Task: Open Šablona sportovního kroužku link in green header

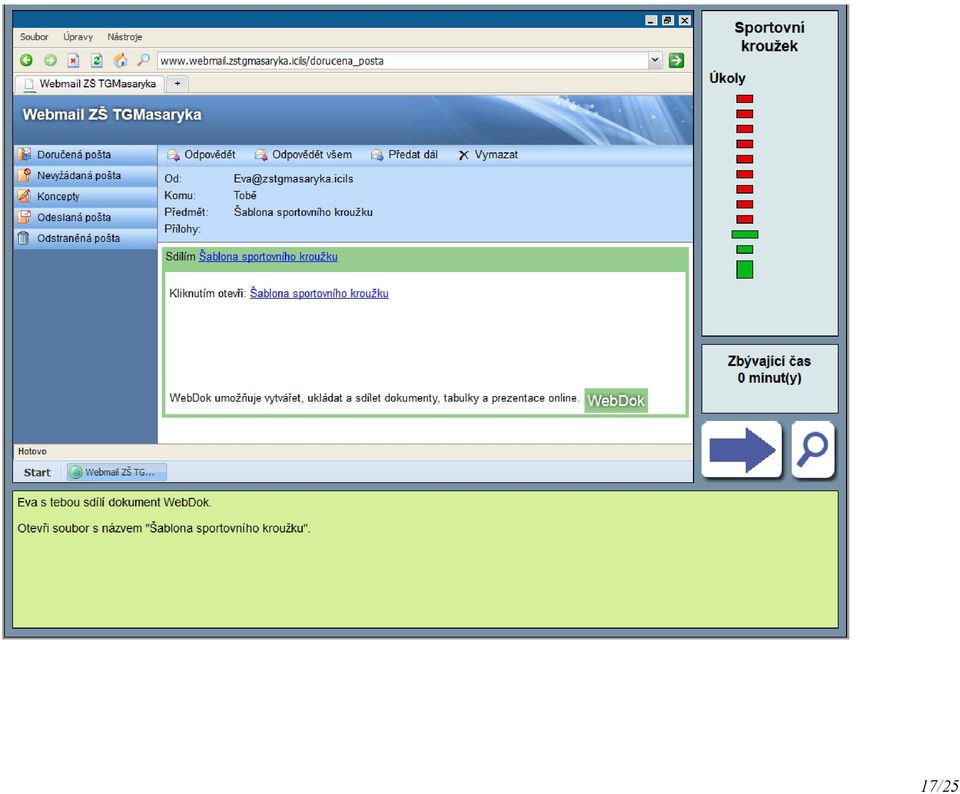Action: click(x=268, y=257)
